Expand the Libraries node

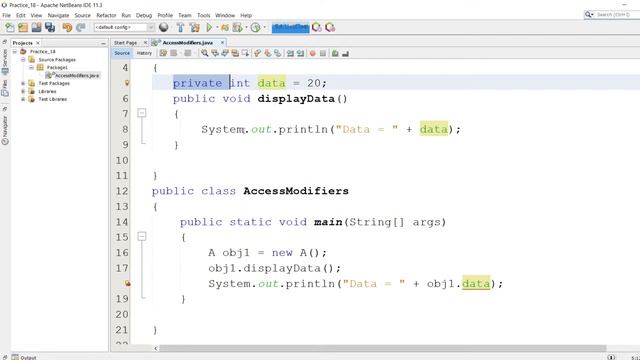coord(23,91)
